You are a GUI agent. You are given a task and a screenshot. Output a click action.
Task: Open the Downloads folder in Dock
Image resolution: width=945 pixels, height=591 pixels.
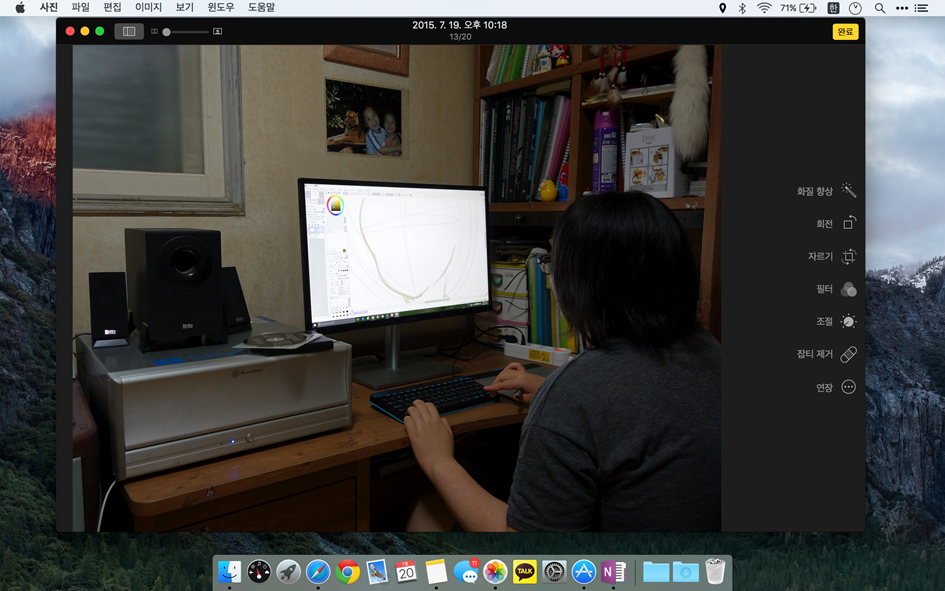tap(686, 571)
